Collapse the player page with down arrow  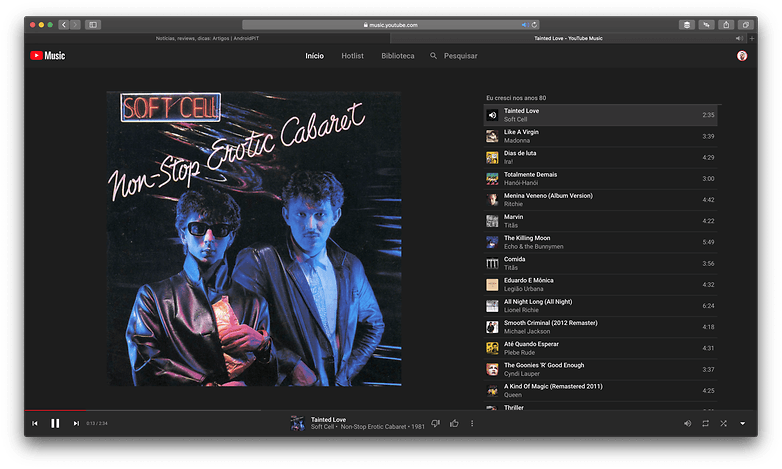(x=742, y=423)
